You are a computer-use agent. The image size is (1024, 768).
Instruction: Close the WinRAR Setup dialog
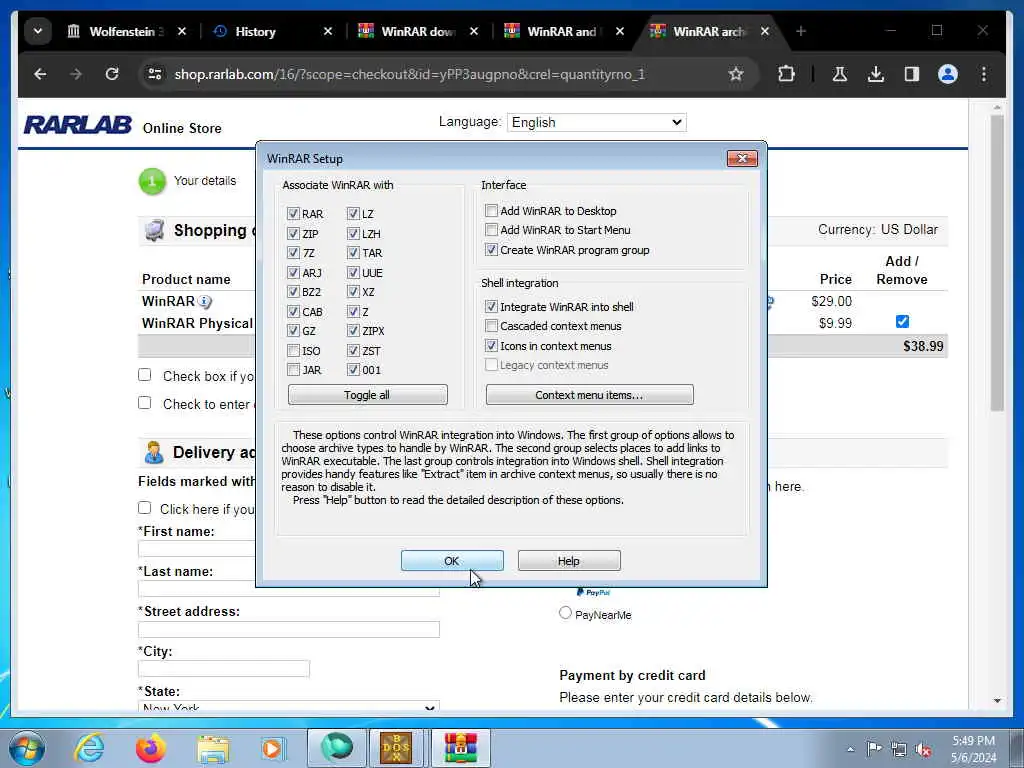coord(742,158)
